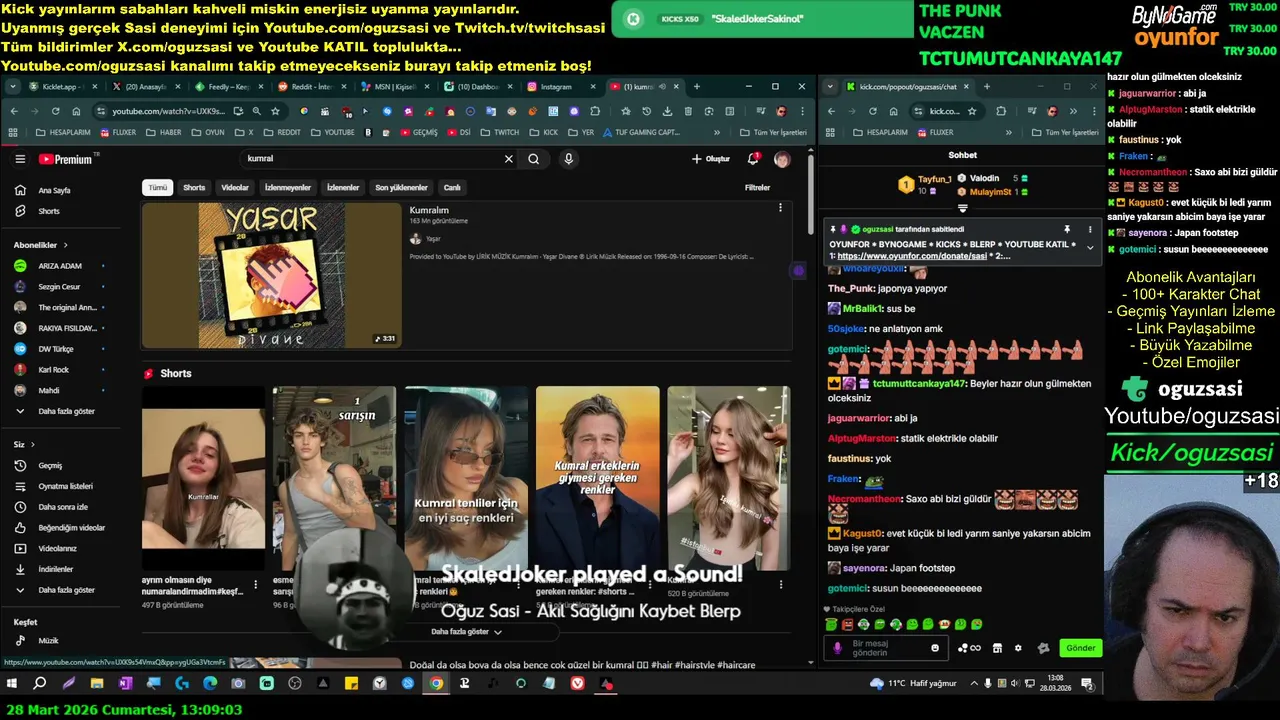Go to the YouTube Premium logo home
Viewport: 1280px width, 720px height.
pos(67,159)
